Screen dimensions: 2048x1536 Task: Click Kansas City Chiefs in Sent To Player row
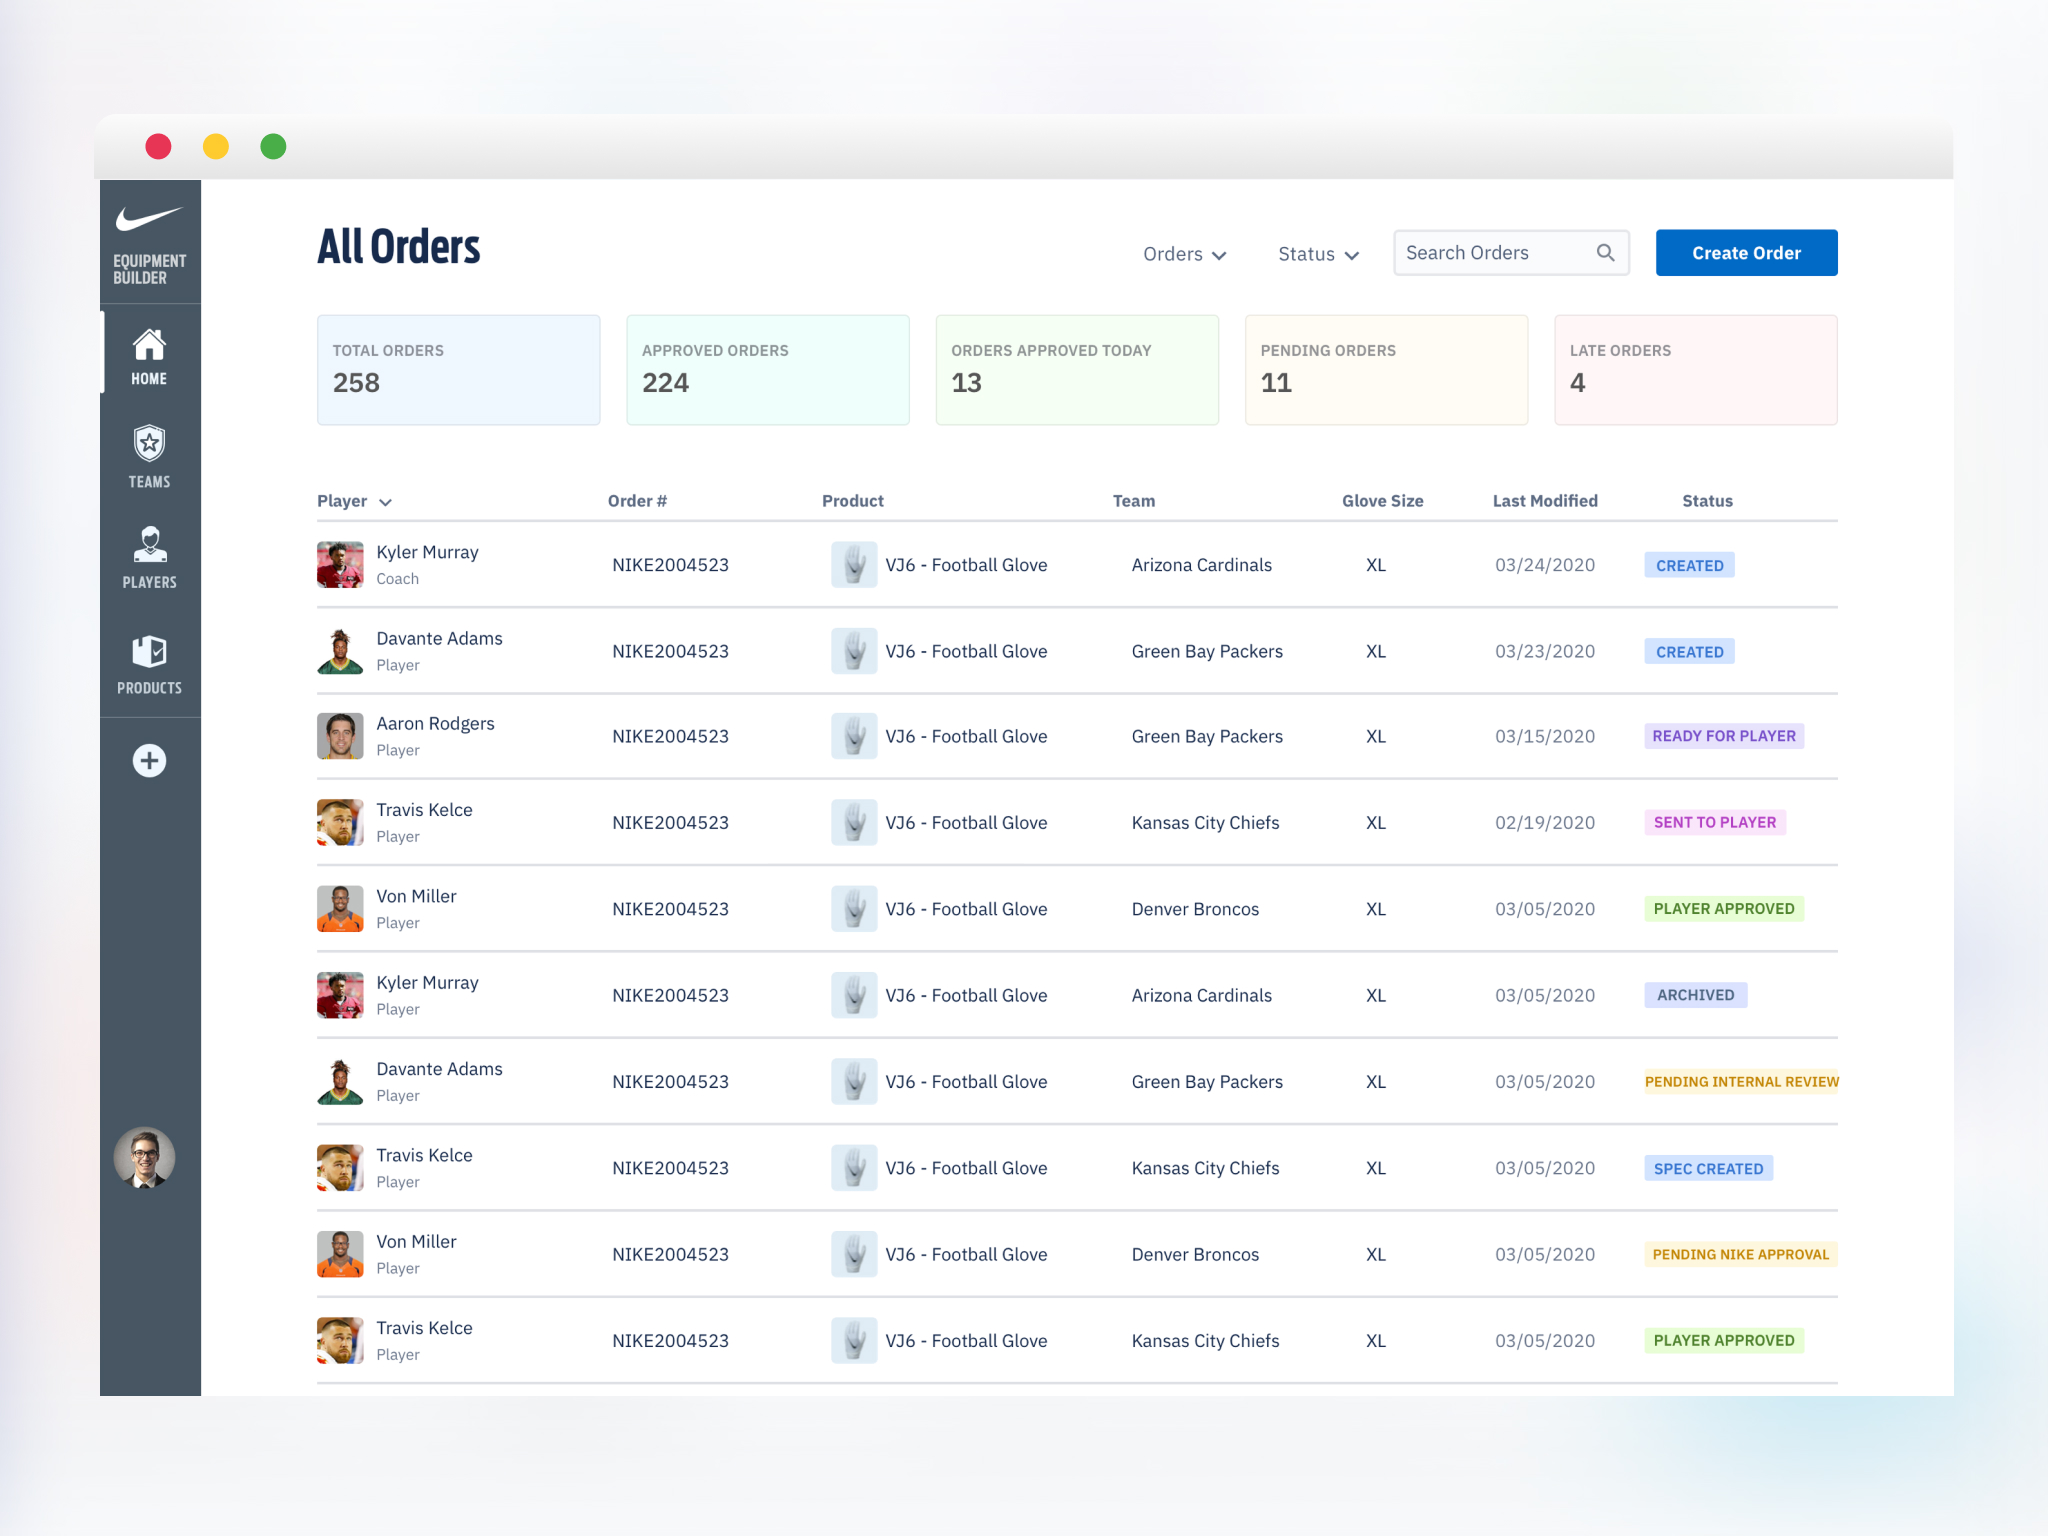[1205, 823]
